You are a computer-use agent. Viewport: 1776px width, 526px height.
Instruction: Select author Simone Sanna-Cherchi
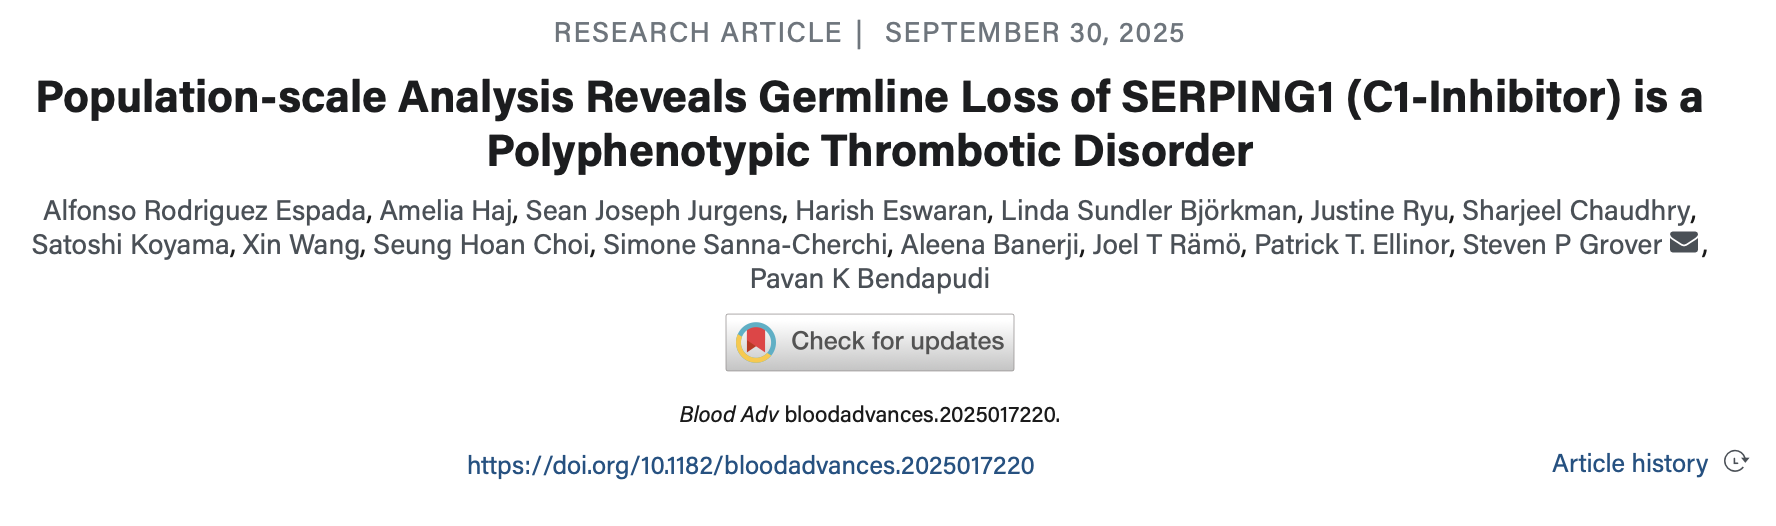(745, 245)
